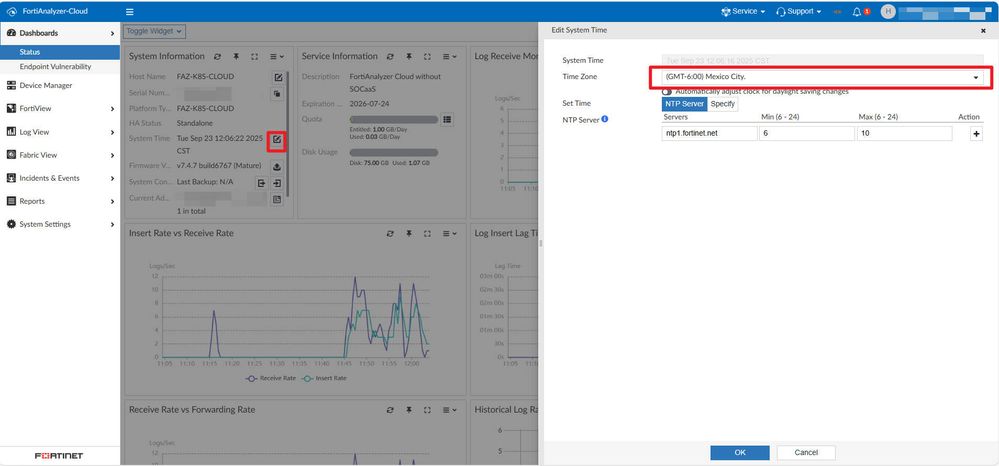Open Reports in the sidebar
The width and height of the screenshot is (999, 466).
pyautogui.click(x=60, y=201)
